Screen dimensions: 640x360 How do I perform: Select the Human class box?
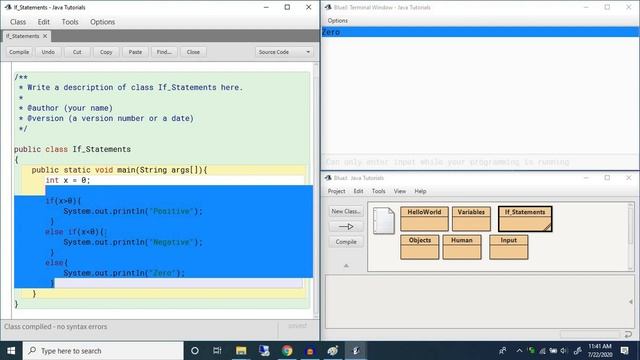pos(462,247)
